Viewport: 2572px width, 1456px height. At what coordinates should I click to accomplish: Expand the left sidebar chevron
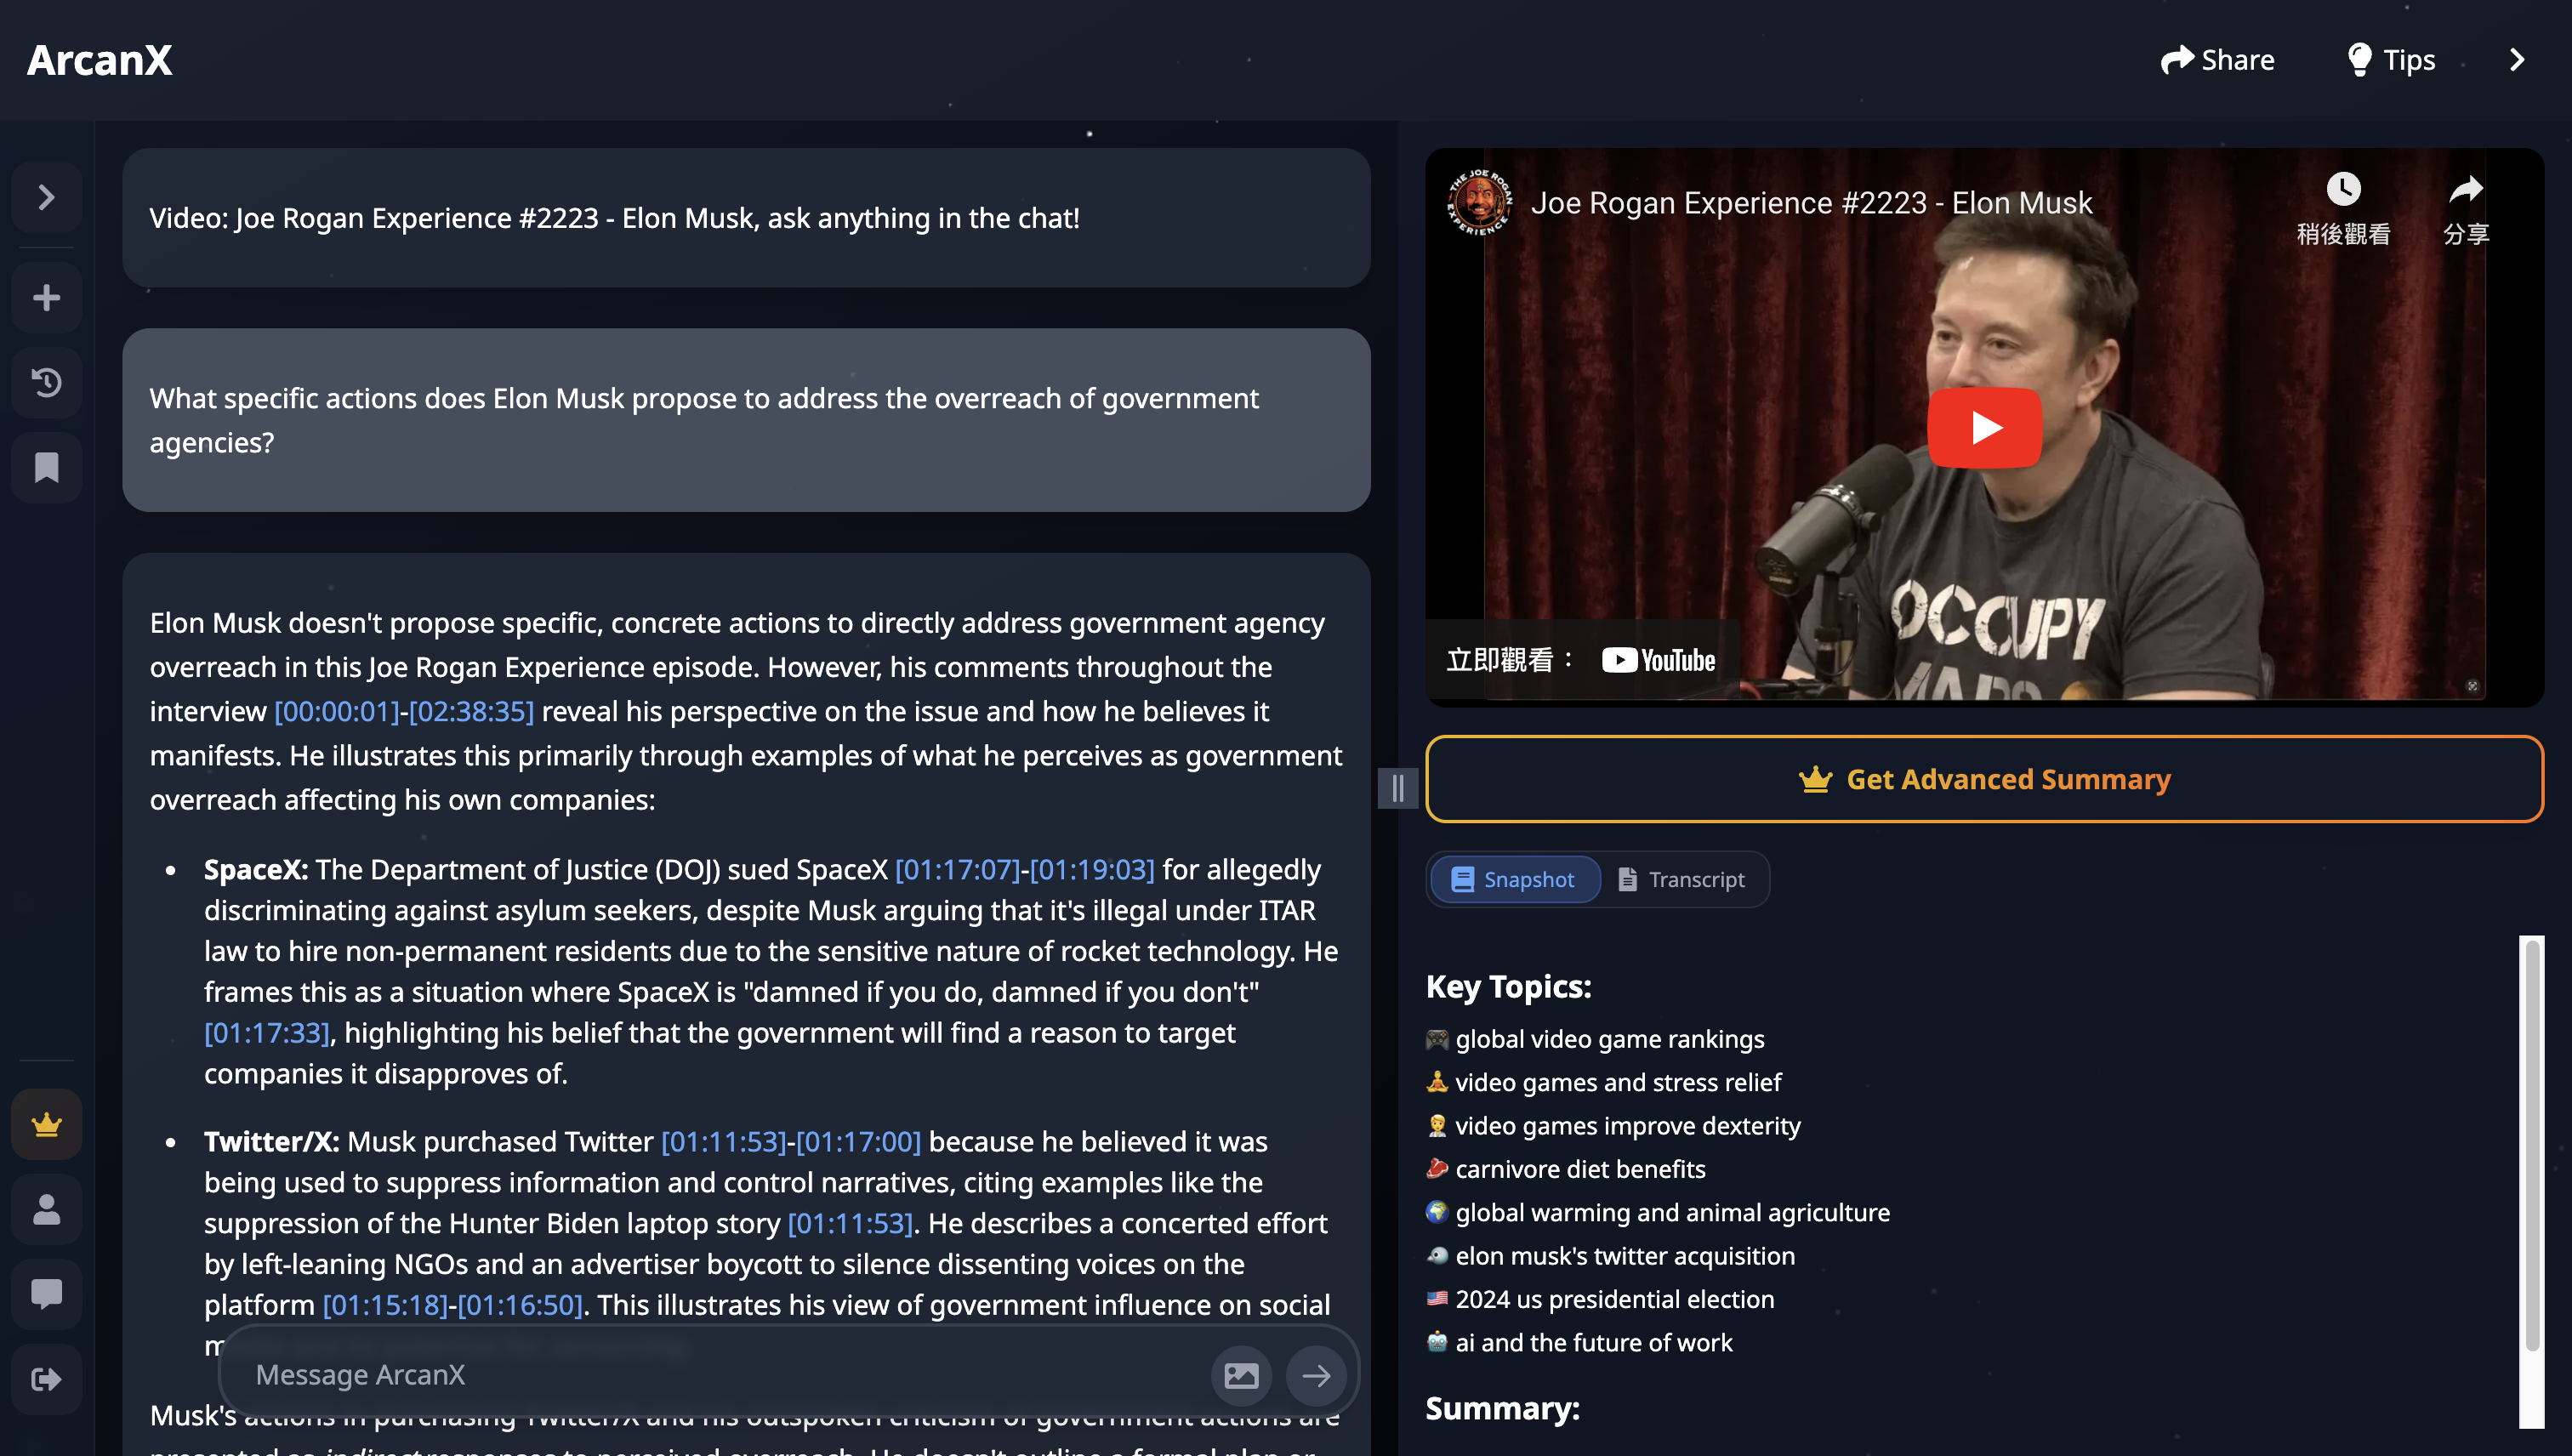coord(46,197)
